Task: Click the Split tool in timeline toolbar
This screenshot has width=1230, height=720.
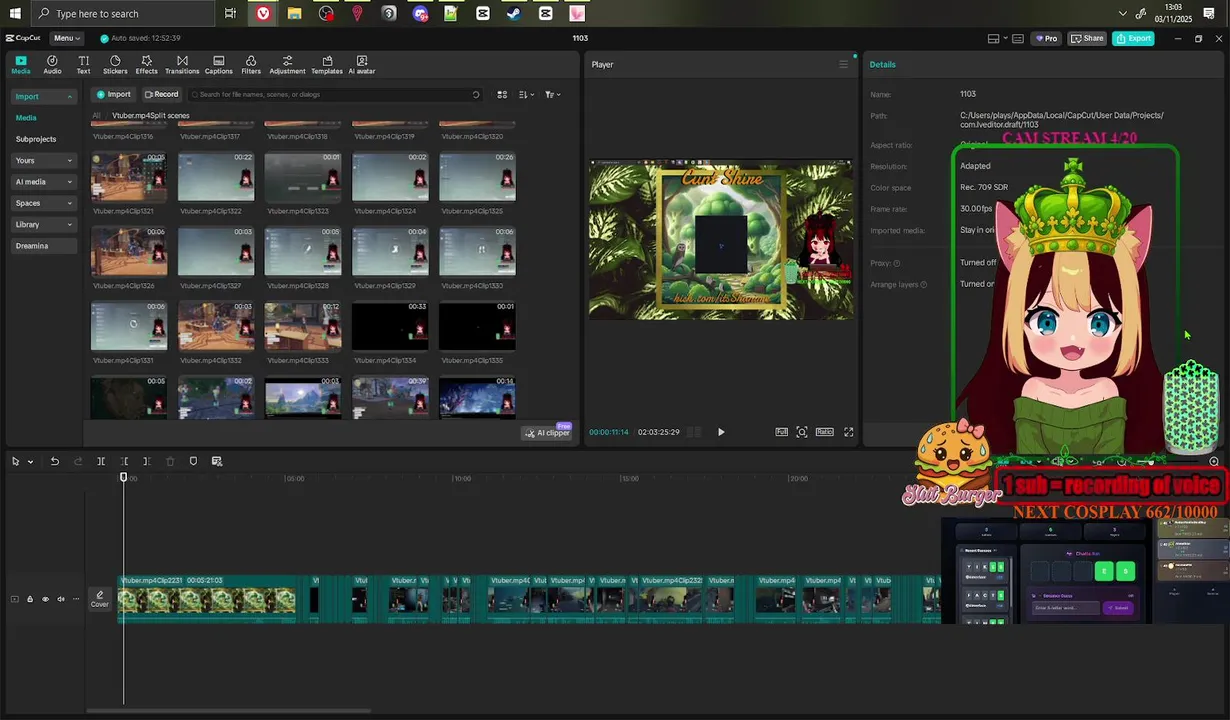Action: tap(101, 461)
